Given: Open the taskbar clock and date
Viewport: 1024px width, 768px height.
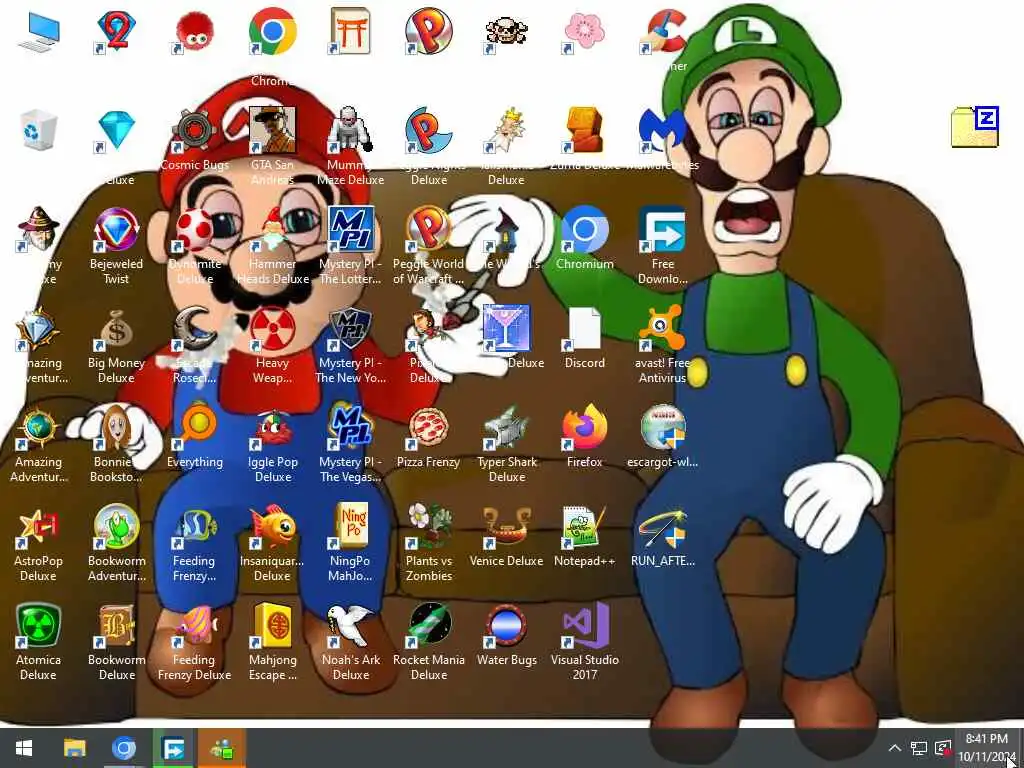Looking at the screenshot, I should pos(987,748).
